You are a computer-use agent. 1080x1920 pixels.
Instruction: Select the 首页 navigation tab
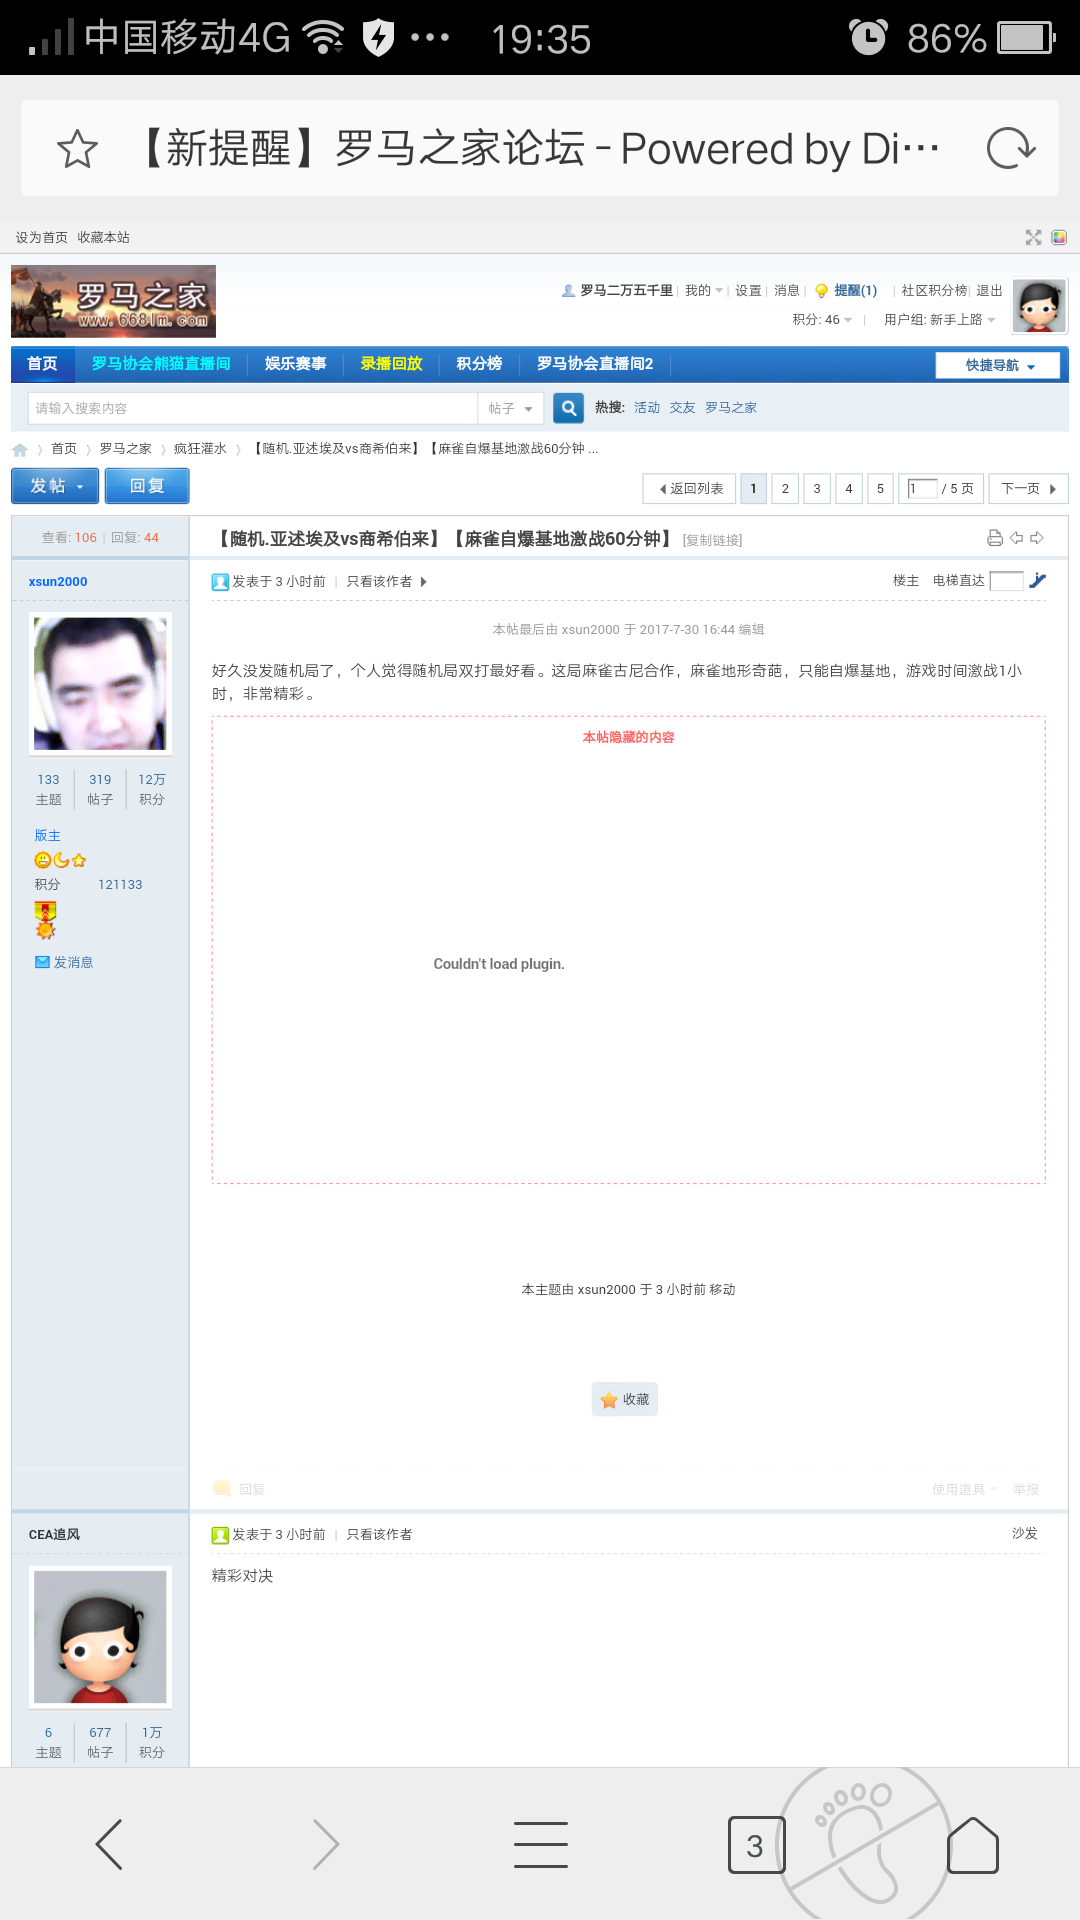click(43, 364)
